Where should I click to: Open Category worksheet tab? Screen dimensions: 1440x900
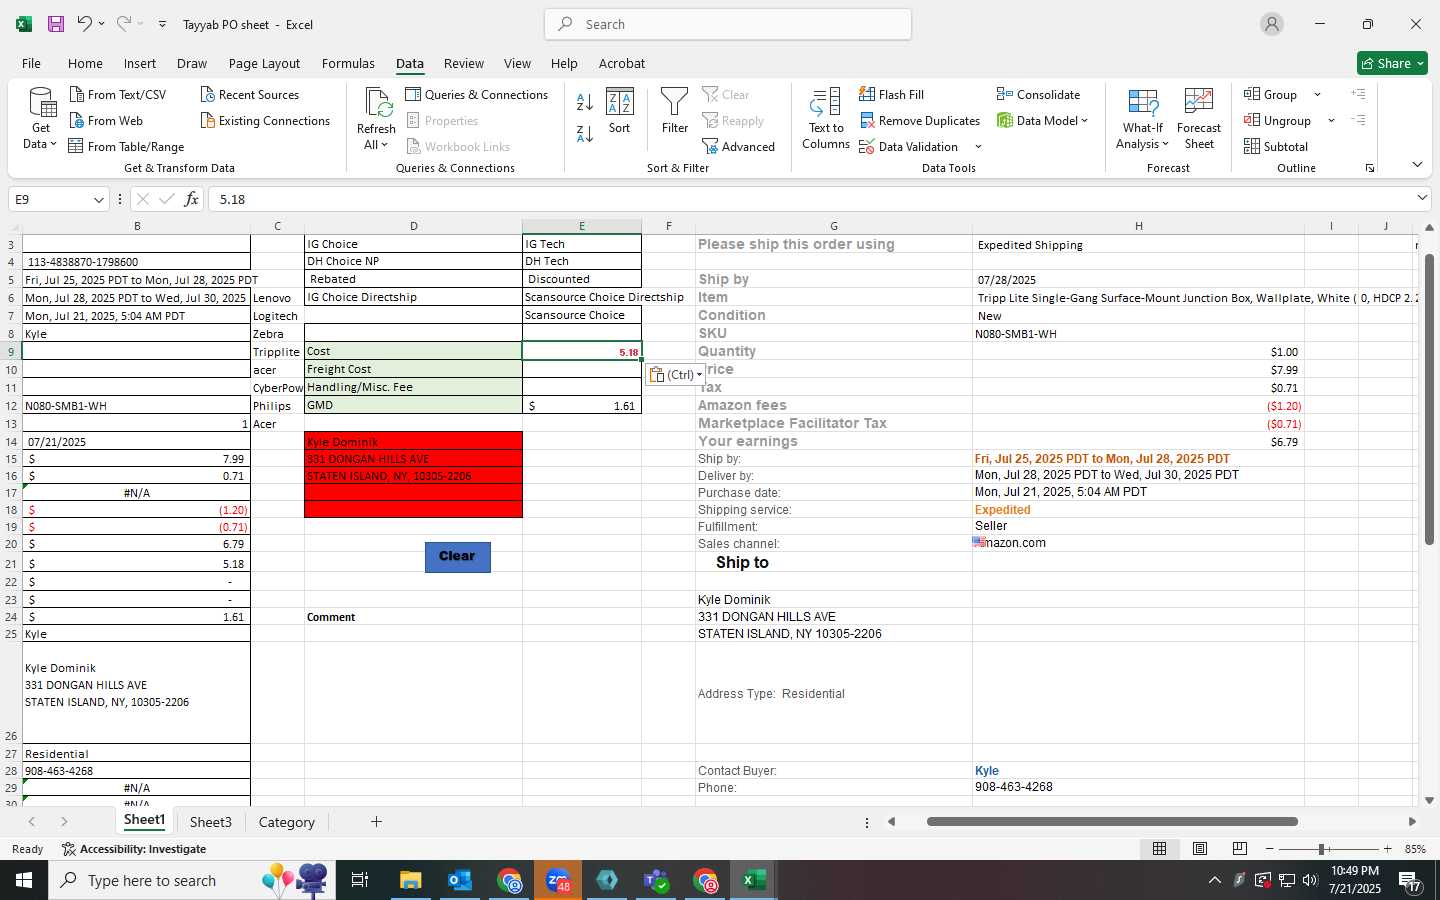(x=287, y=822)
